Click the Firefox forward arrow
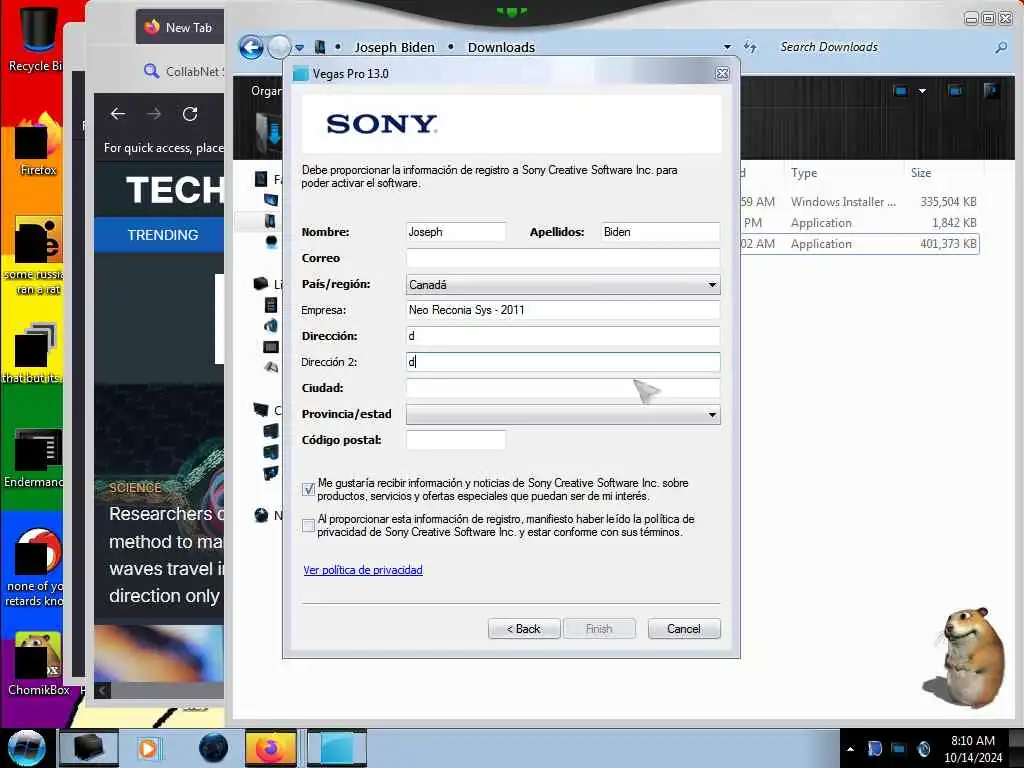 [154, 114]
